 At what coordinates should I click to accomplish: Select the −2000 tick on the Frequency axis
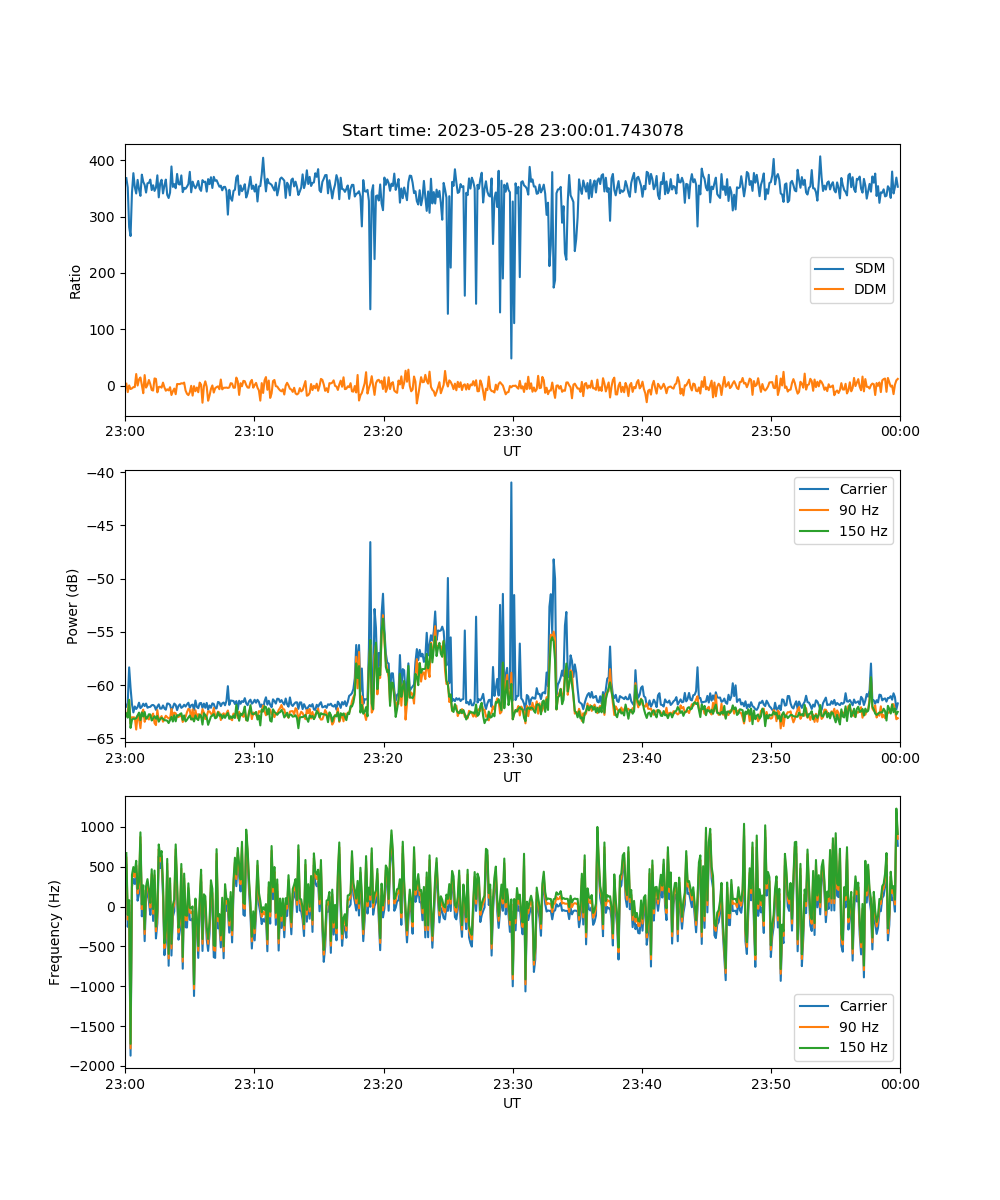pyautogui.click(x=93, y=1067)
